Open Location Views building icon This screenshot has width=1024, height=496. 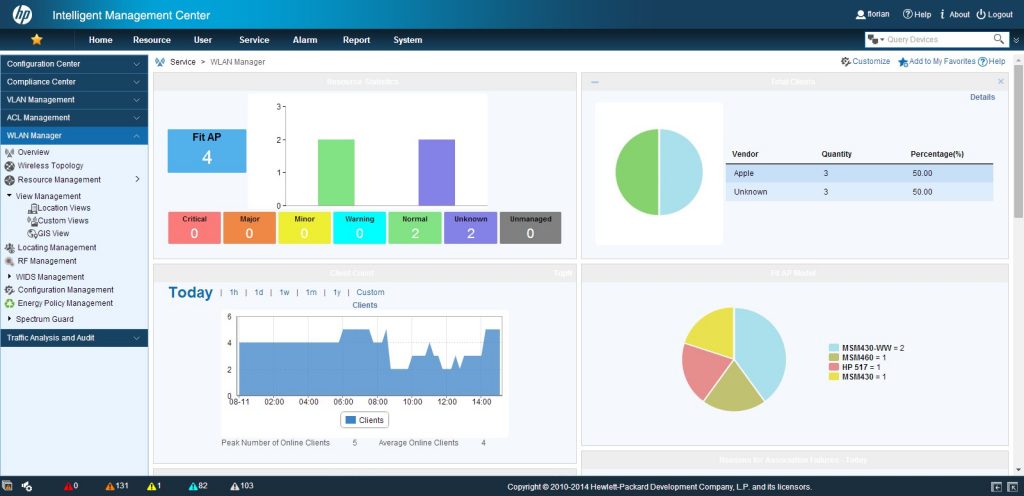(33, 208)
